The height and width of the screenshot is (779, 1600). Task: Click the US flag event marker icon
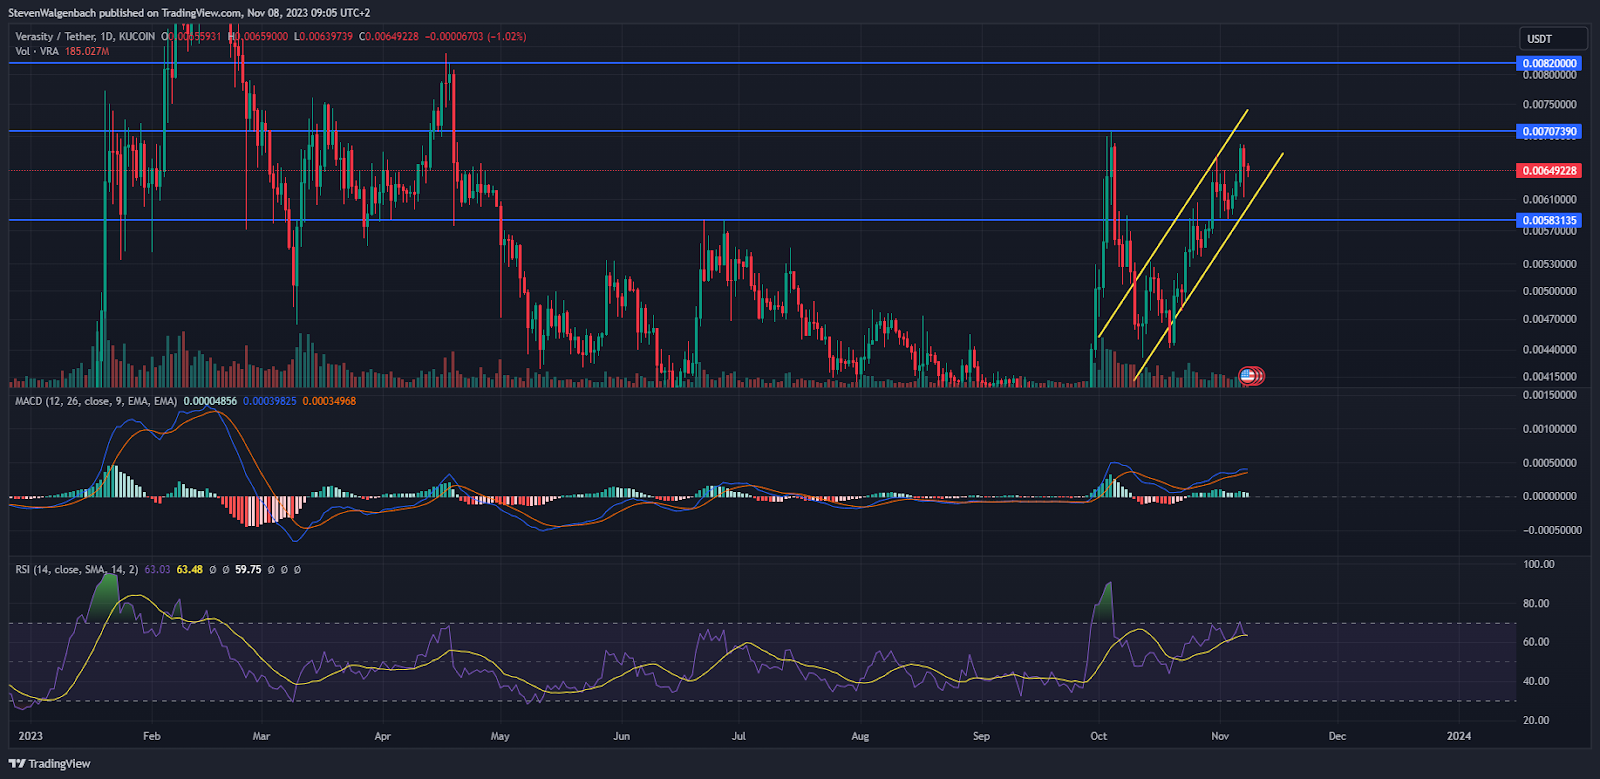click(1247, 376)
